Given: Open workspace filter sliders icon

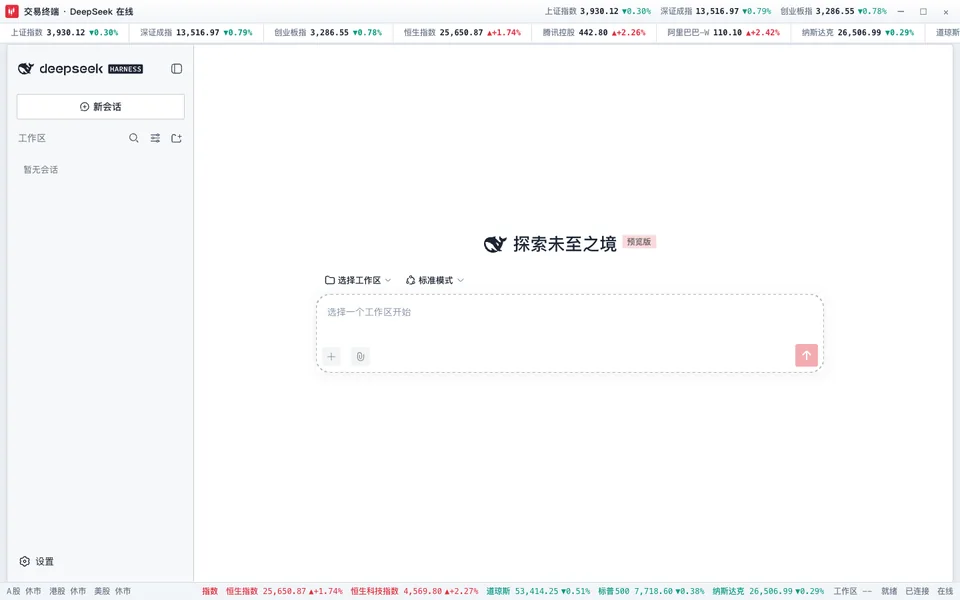Looking at the screenshot, I should point(155,138).
